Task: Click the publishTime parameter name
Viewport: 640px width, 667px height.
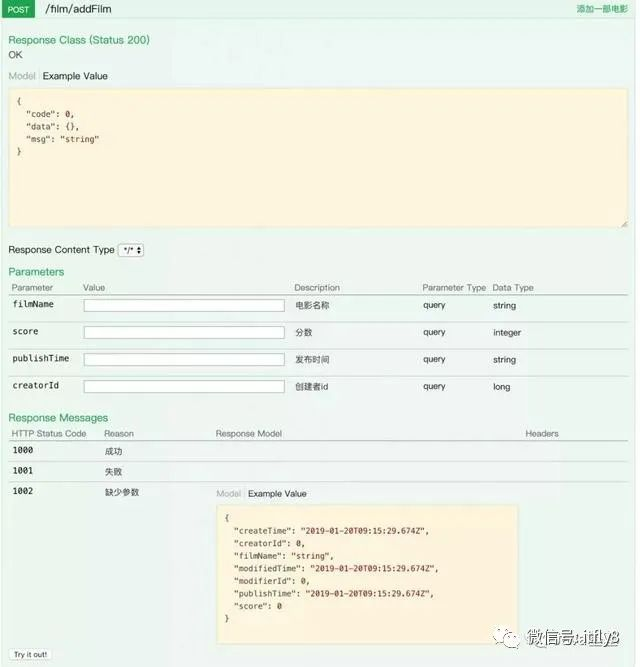Action: [x=40, y=359]
